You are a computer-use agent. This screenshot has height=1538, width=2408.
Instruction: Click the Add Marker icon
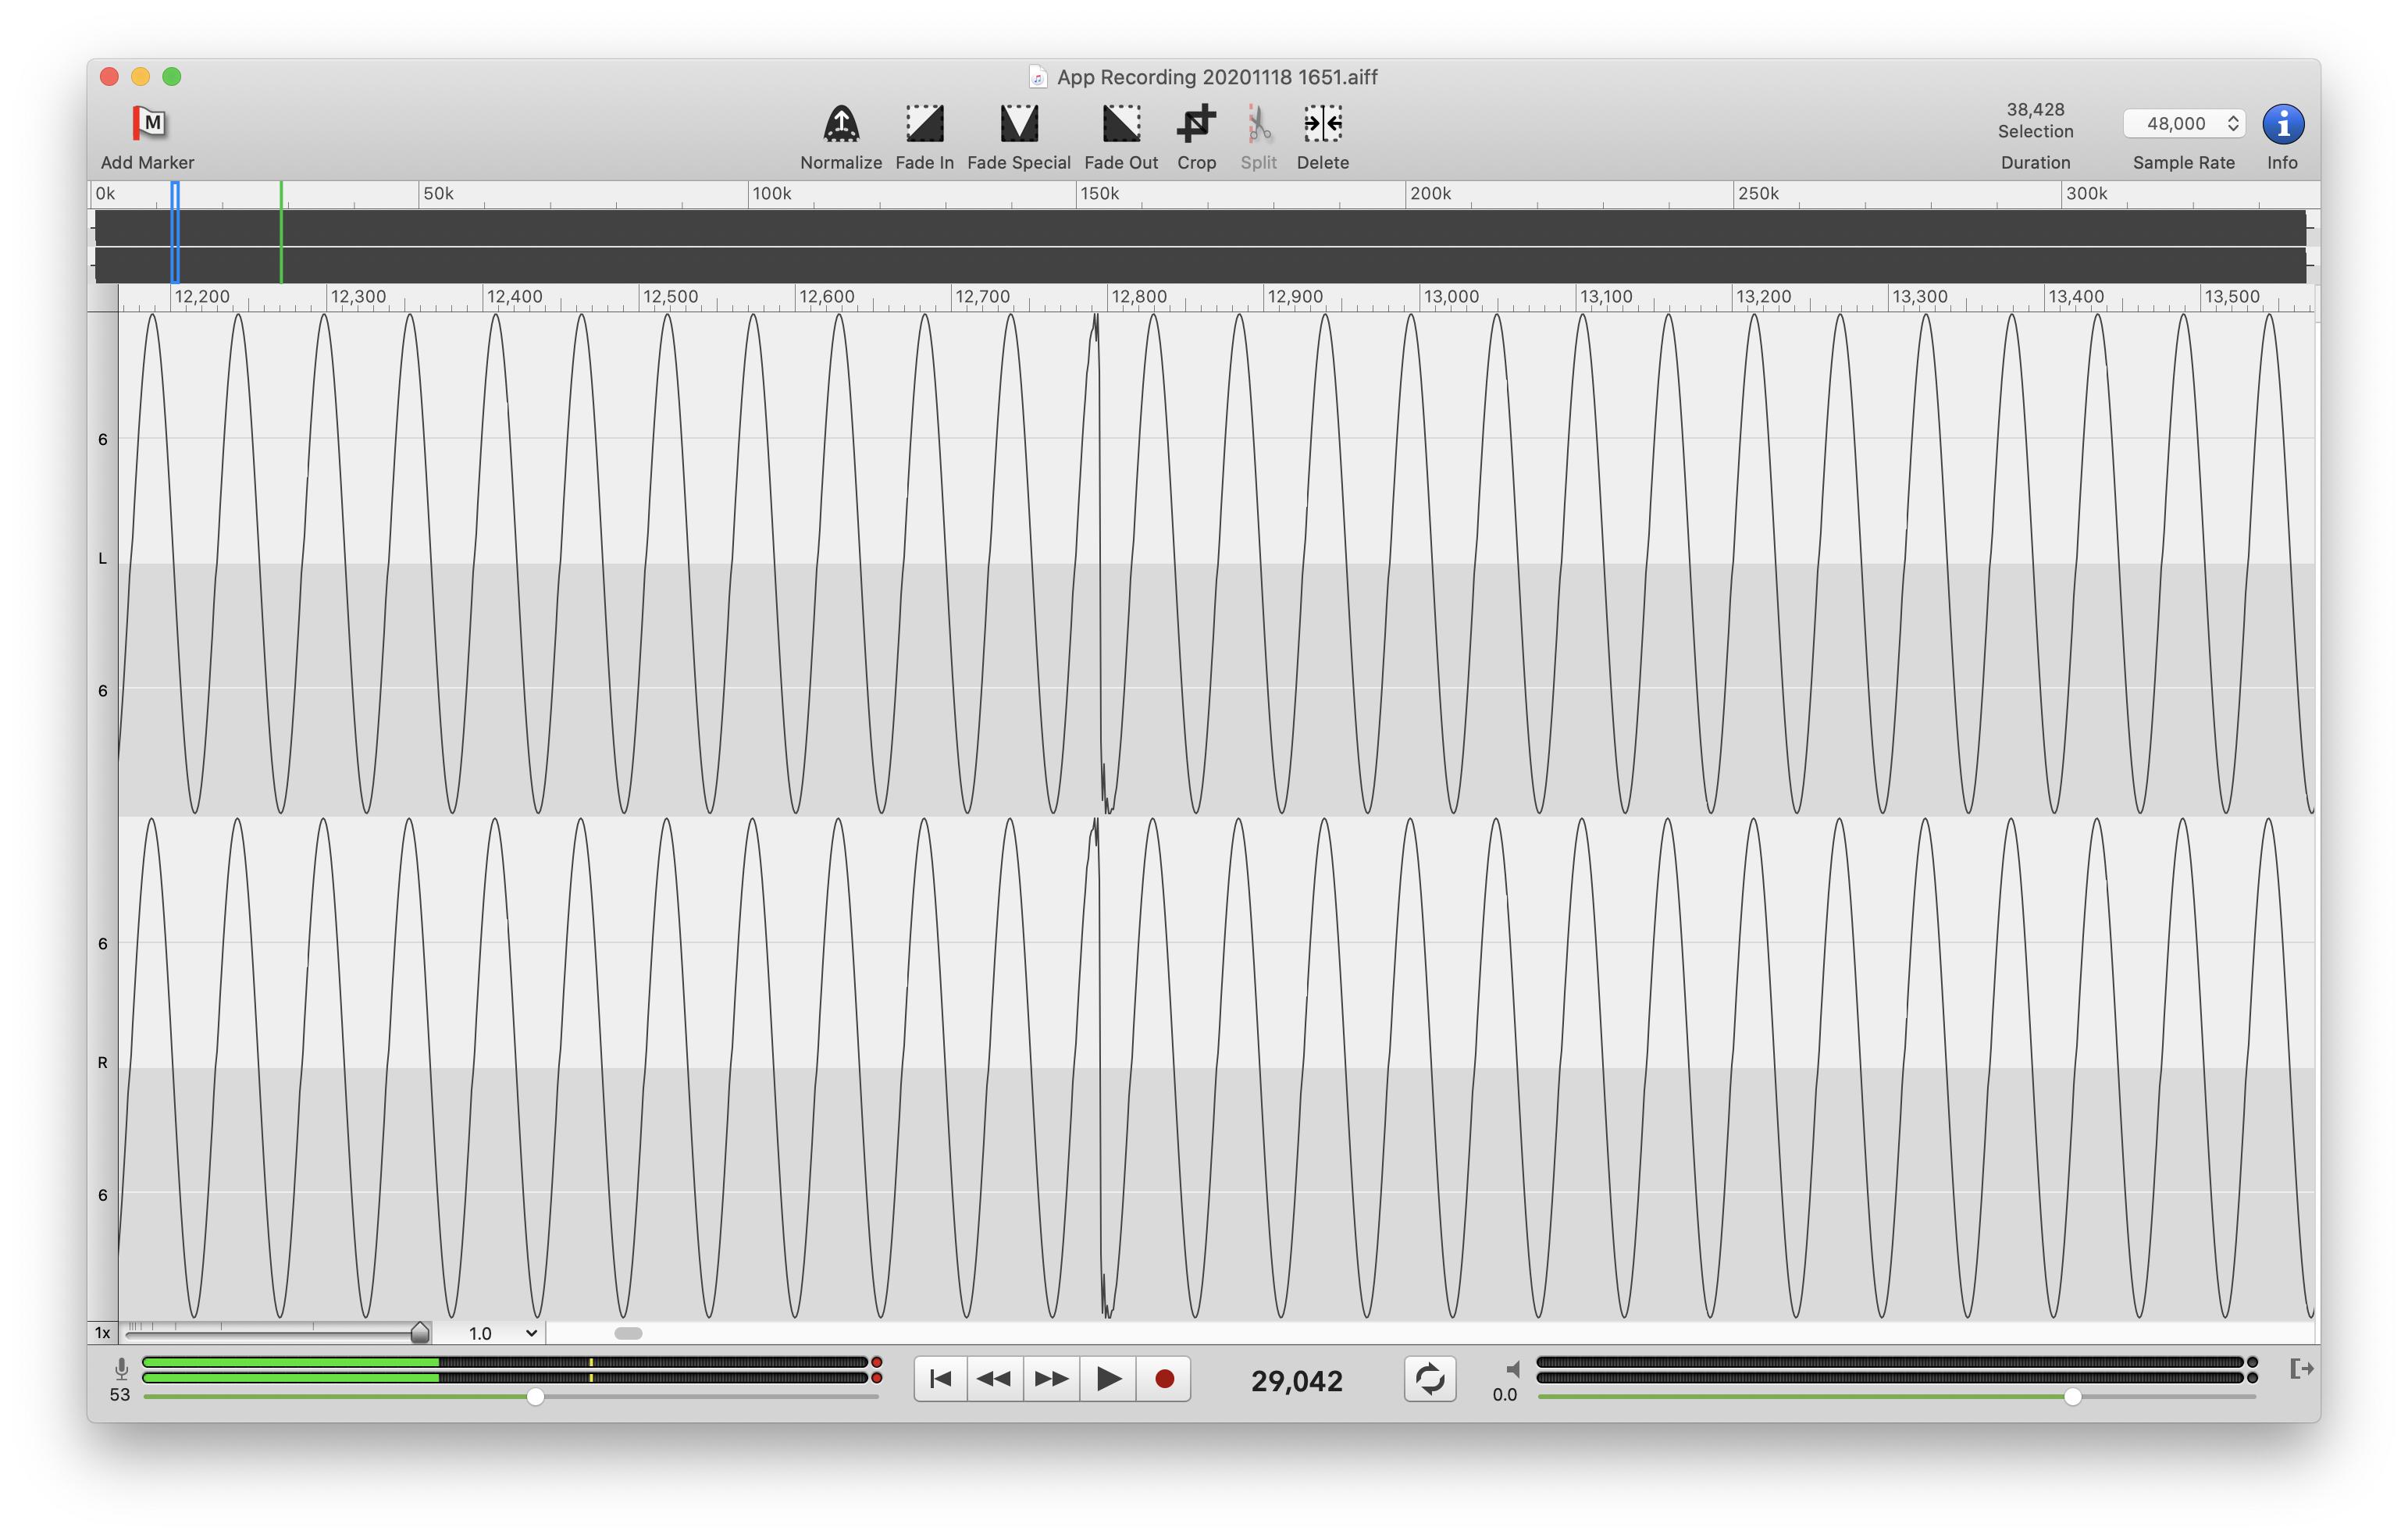tap(148, 124)
